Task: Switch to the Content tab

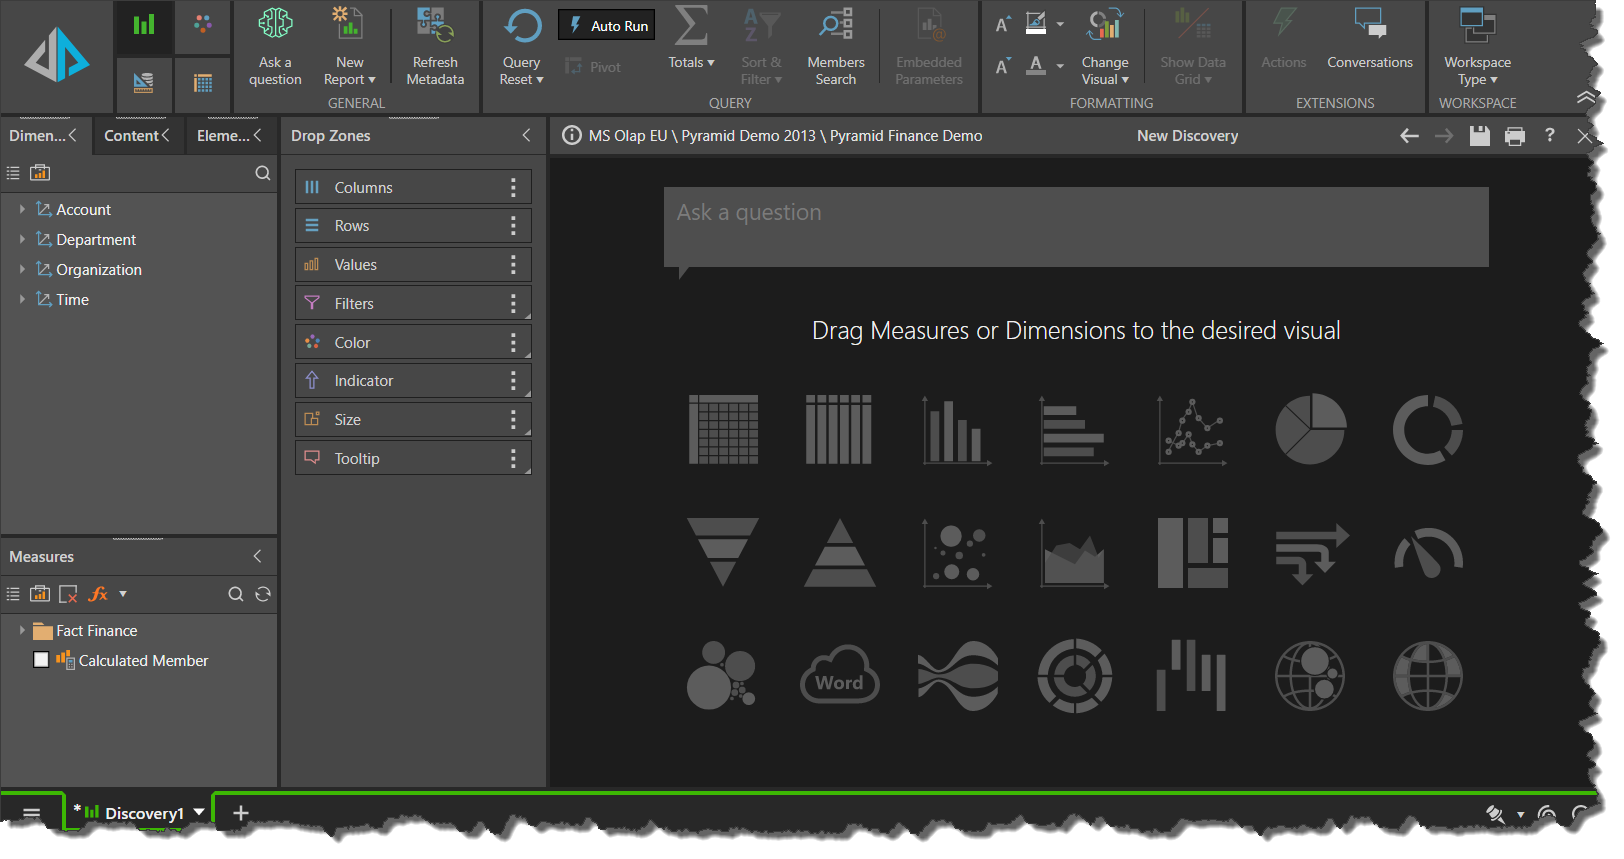Action: (131, 136)
